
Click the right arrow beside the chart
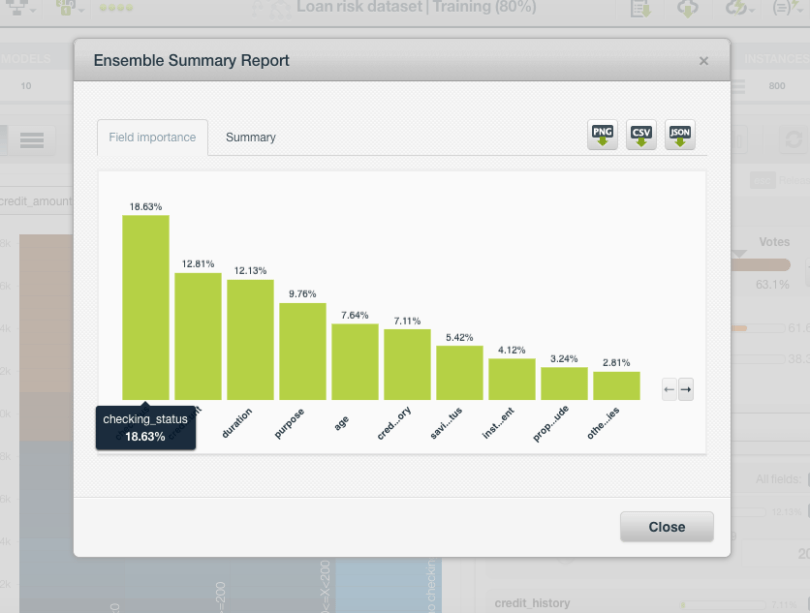coord(686,390)
